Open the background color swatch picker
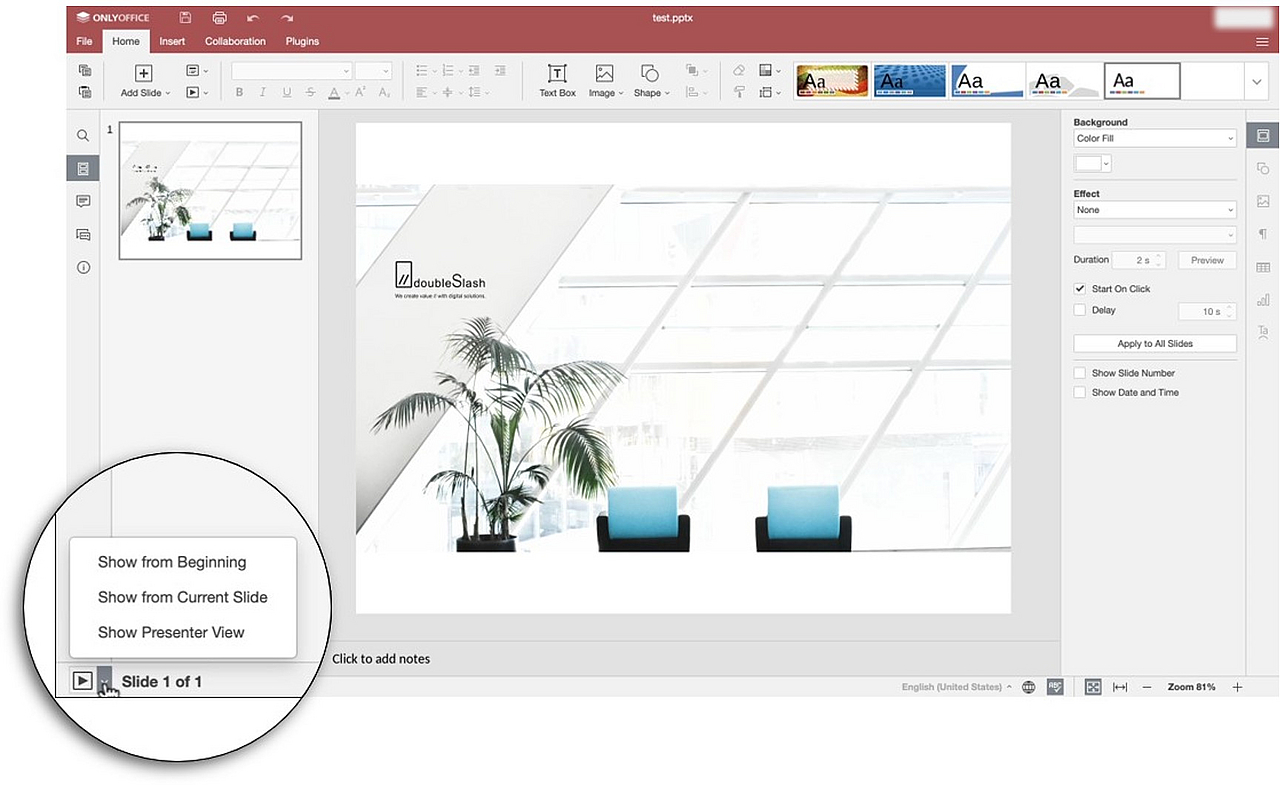This screenshot has height=785, width=1280. pyautogui.click(x=1092, y=164)
